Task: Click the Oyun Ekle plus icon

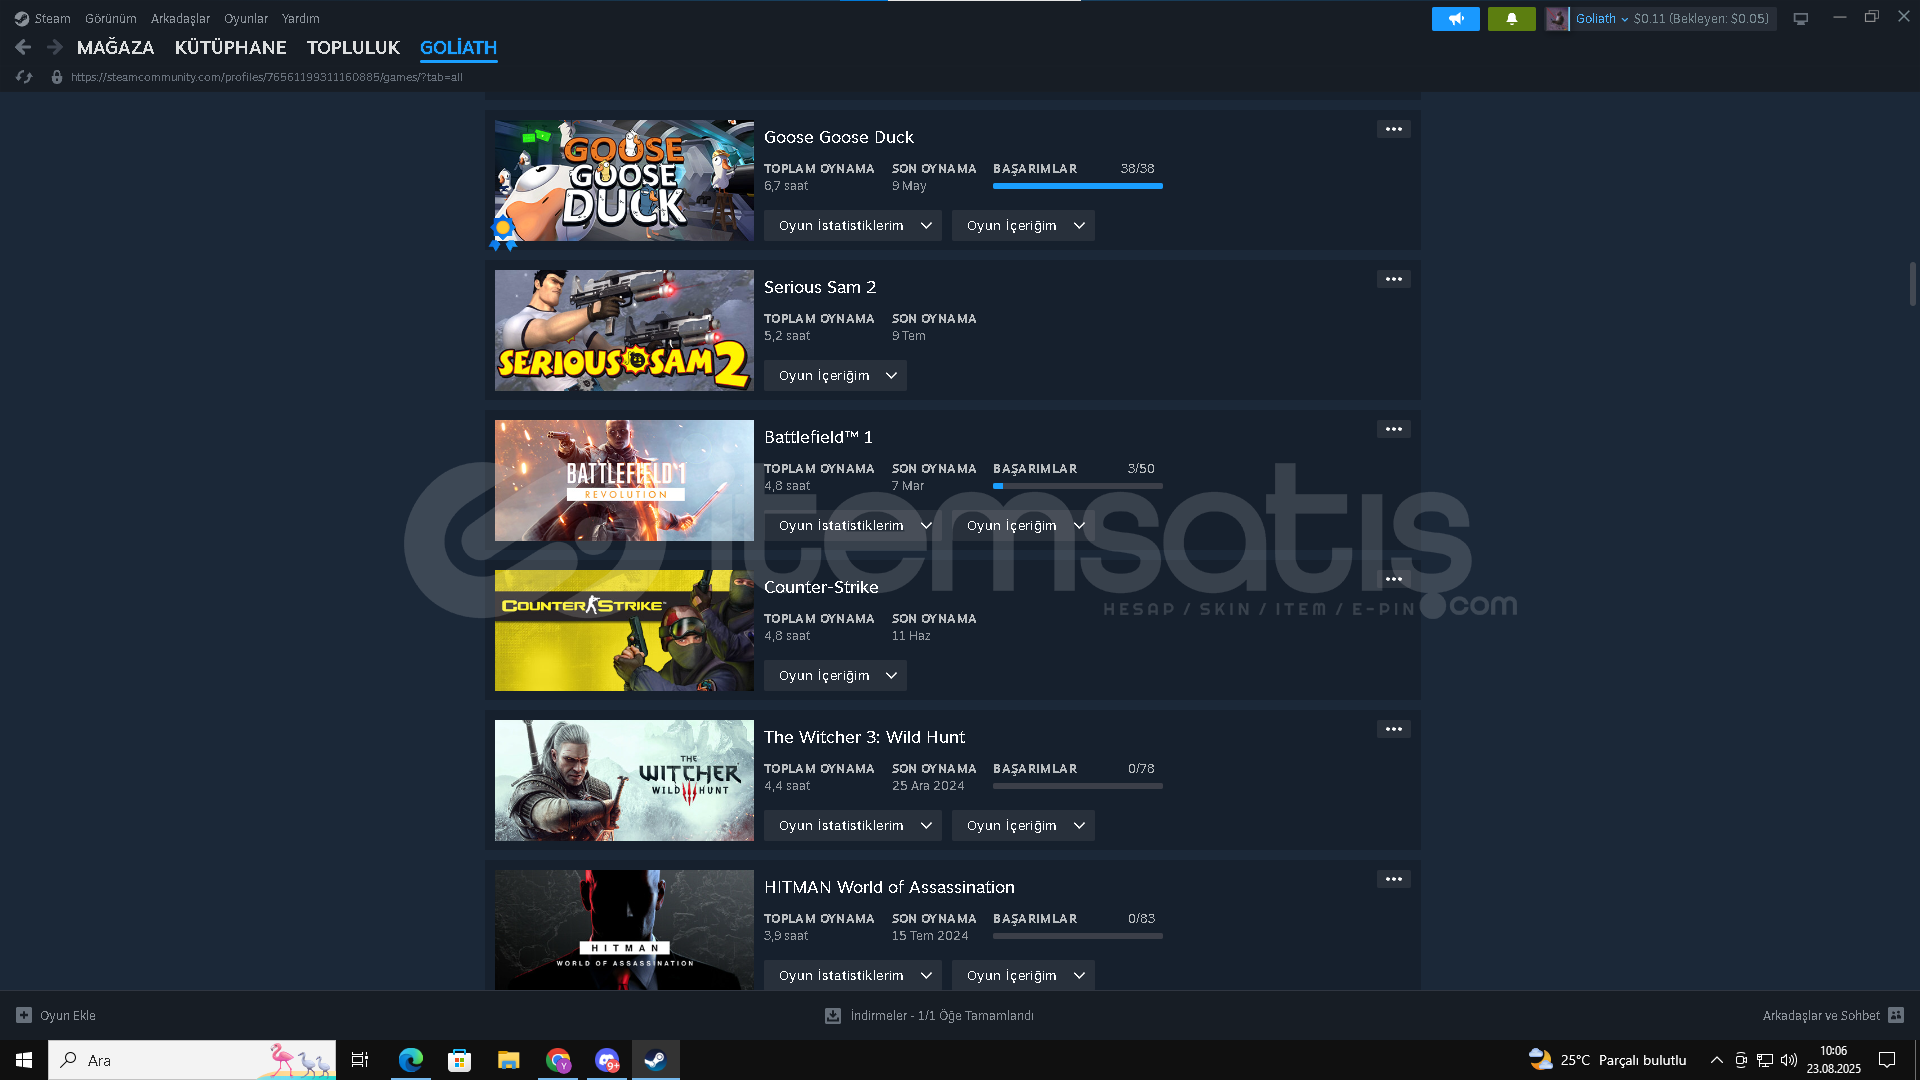Action: click(x=24, y=1015)
